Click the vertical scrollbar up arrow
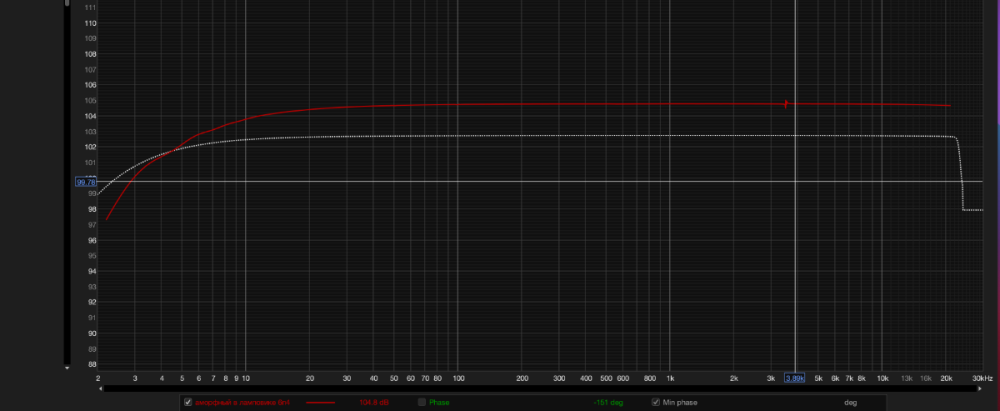Screen dimensions: 1000x411 (68, 4)
